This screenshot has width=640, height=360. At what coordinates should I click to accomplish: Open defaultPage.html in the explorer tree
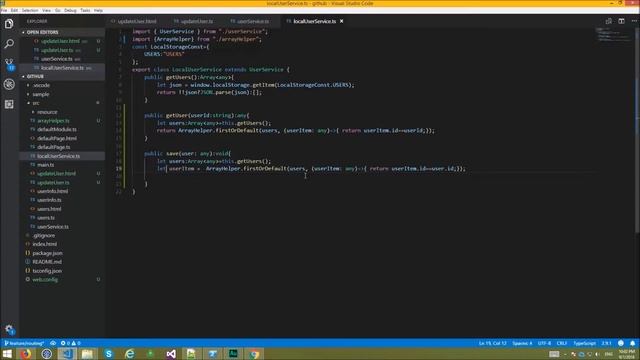click(57, 138)
